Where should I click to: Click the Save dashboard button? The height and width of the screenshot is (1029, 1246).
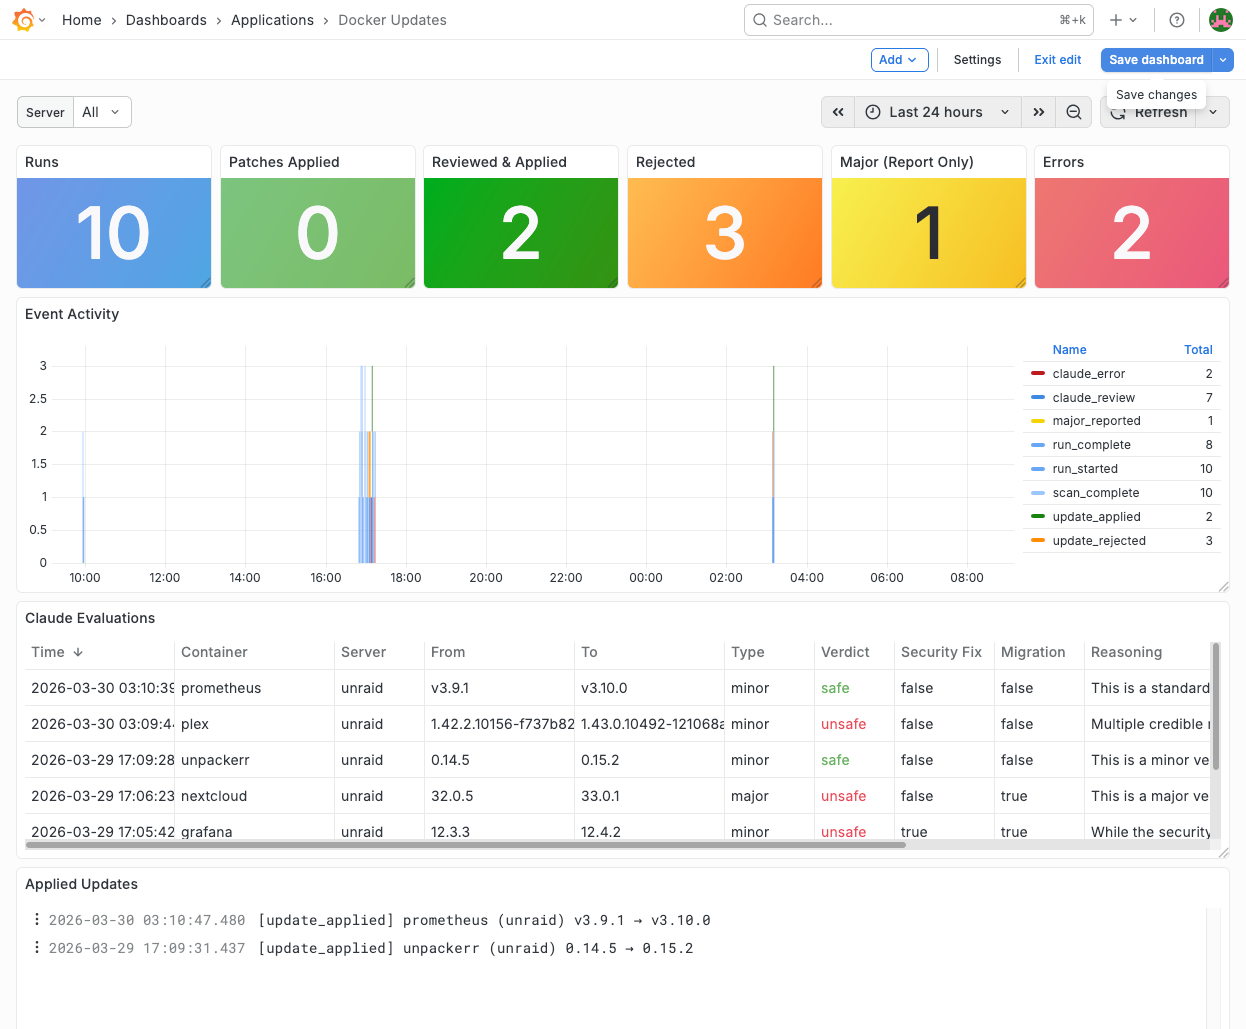pyautogui.click(x=1156, y=60)
